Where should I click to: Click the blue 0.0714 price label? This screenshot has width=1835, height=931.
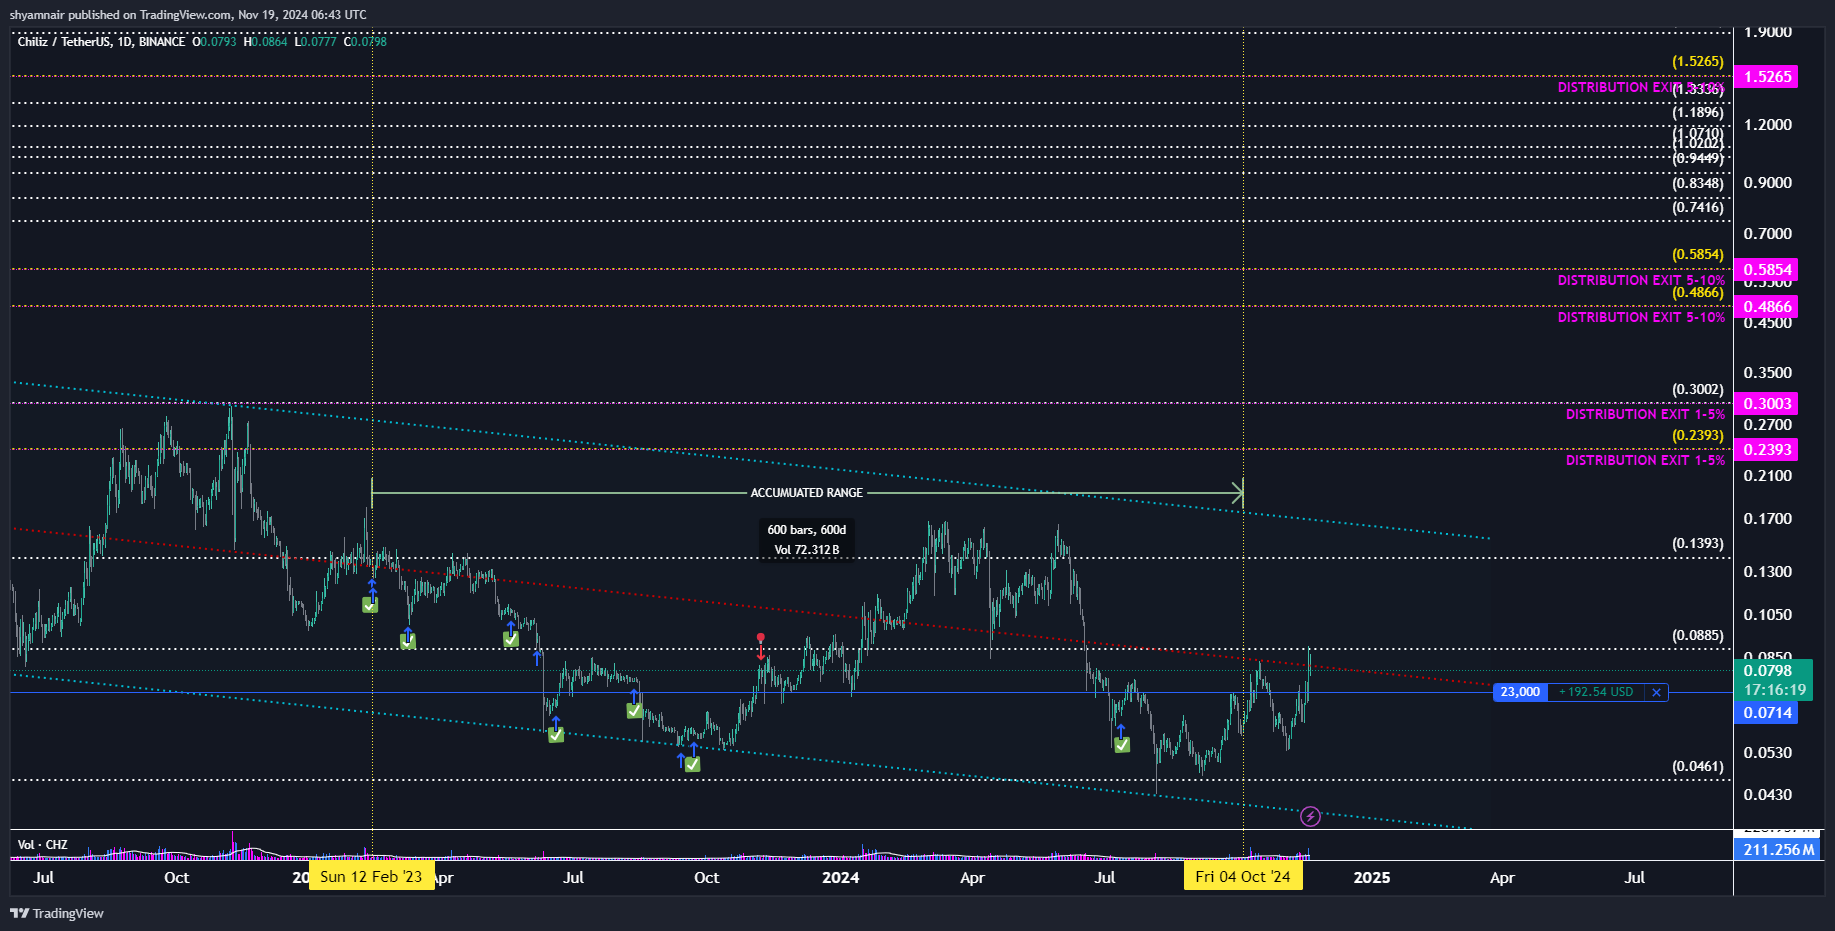1767,713
